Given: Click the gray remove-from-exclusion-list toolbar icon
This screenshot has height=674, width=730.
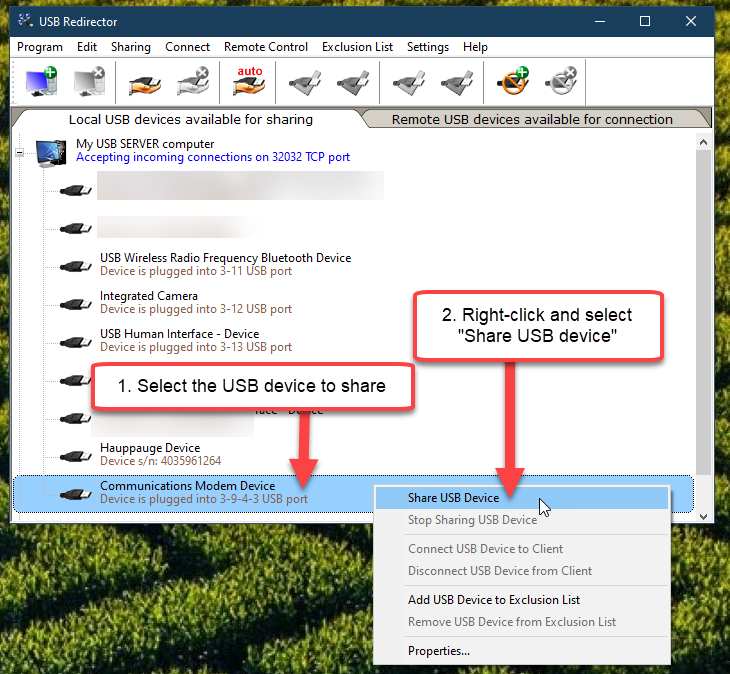Looking at the screenshot, I should coord(560,82).
